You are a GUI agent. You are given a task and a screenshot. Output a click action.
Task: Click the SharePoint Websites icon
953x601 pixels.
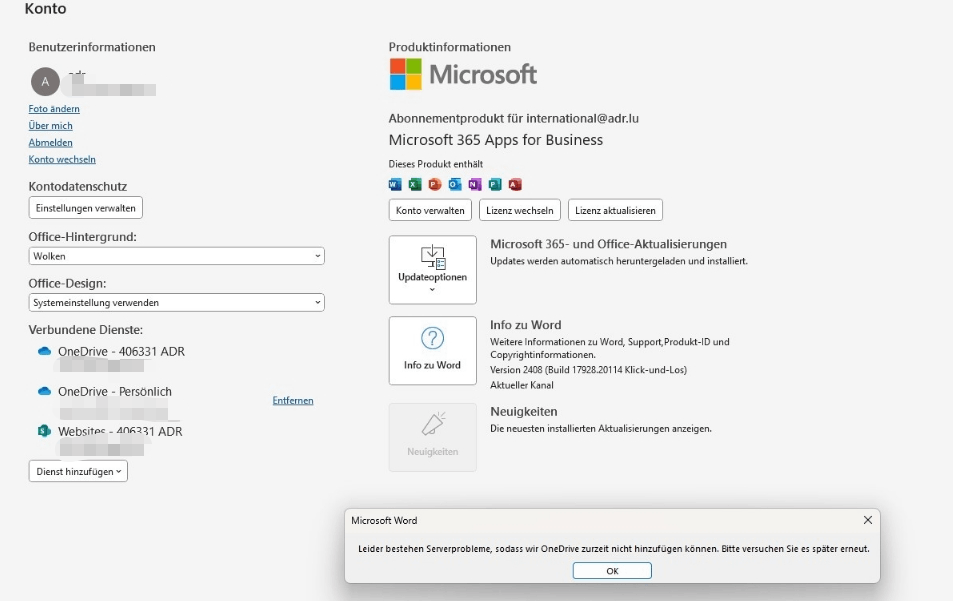tap(44, 431)
